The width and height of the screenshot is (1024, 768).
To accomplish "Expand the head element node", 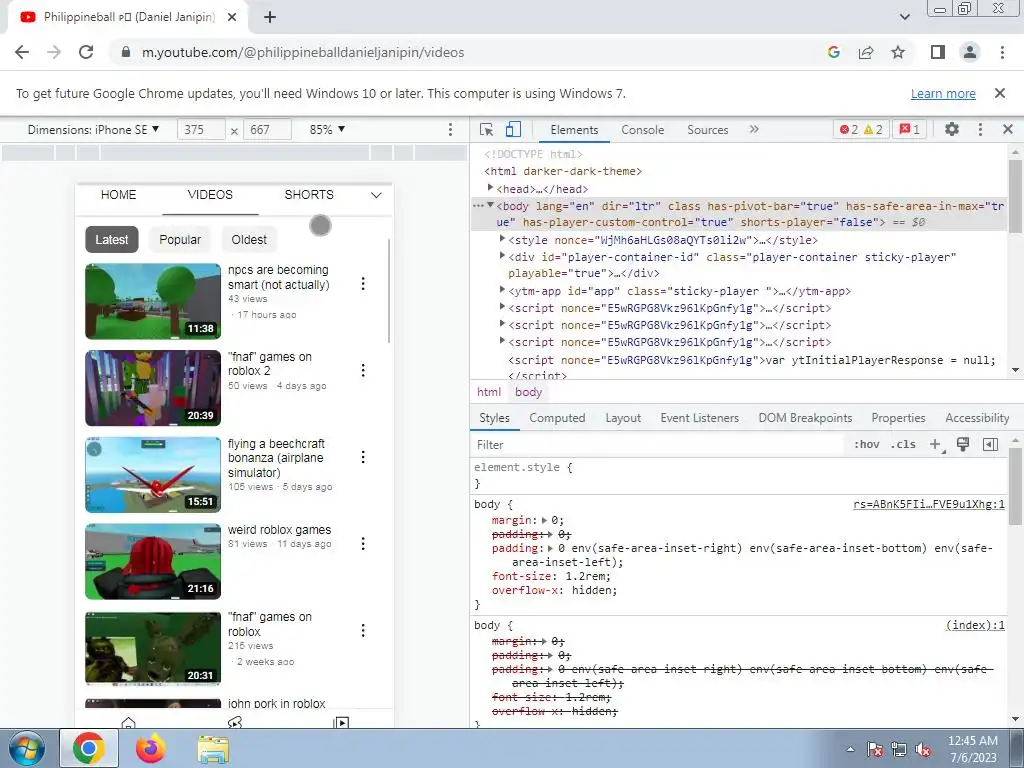I will (490, 188).
